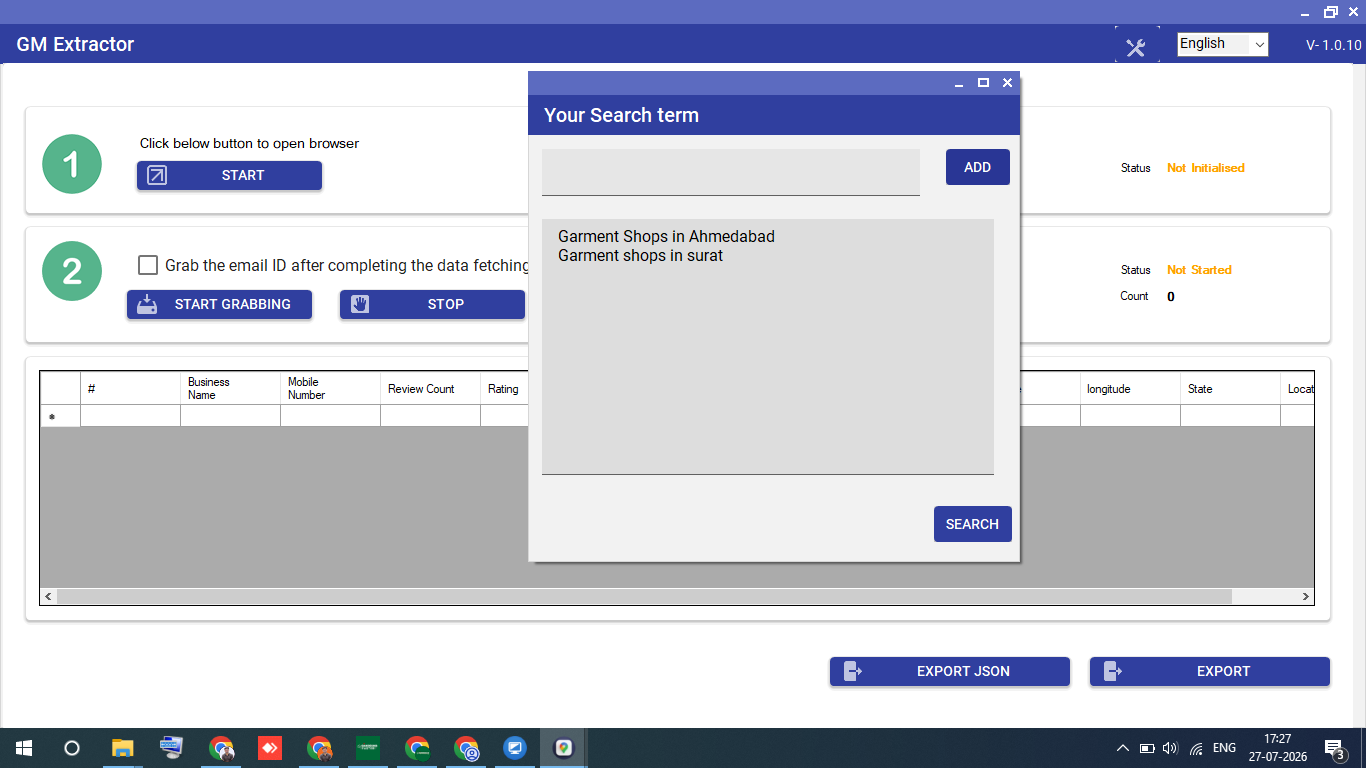The image size is (1366, 768).
Task: Click State column header
Action: (1231, 388)
